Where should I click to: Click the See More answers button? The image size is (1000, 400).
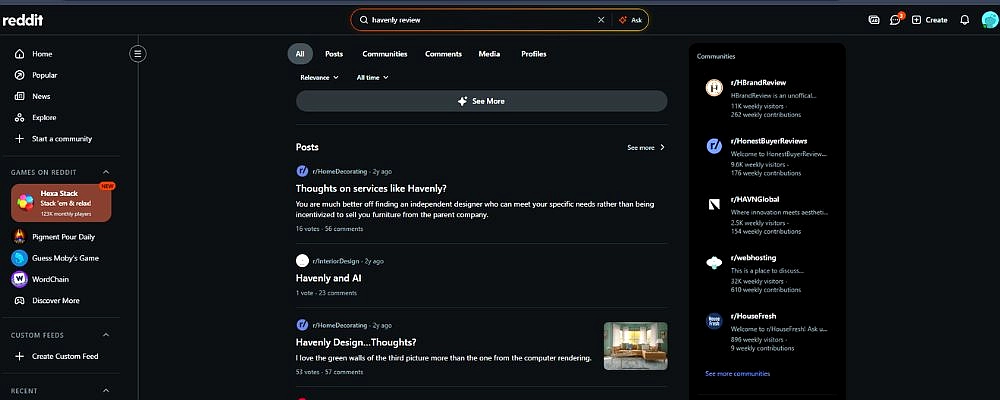482,101
